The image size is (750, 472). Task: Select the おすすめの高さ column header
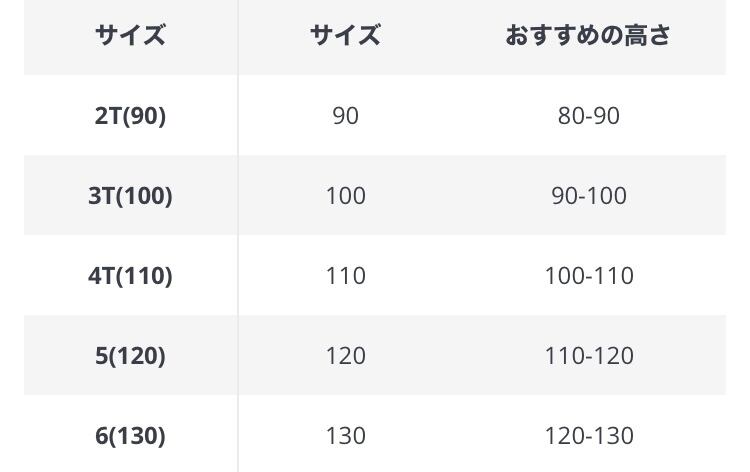[x=588, y=36]
